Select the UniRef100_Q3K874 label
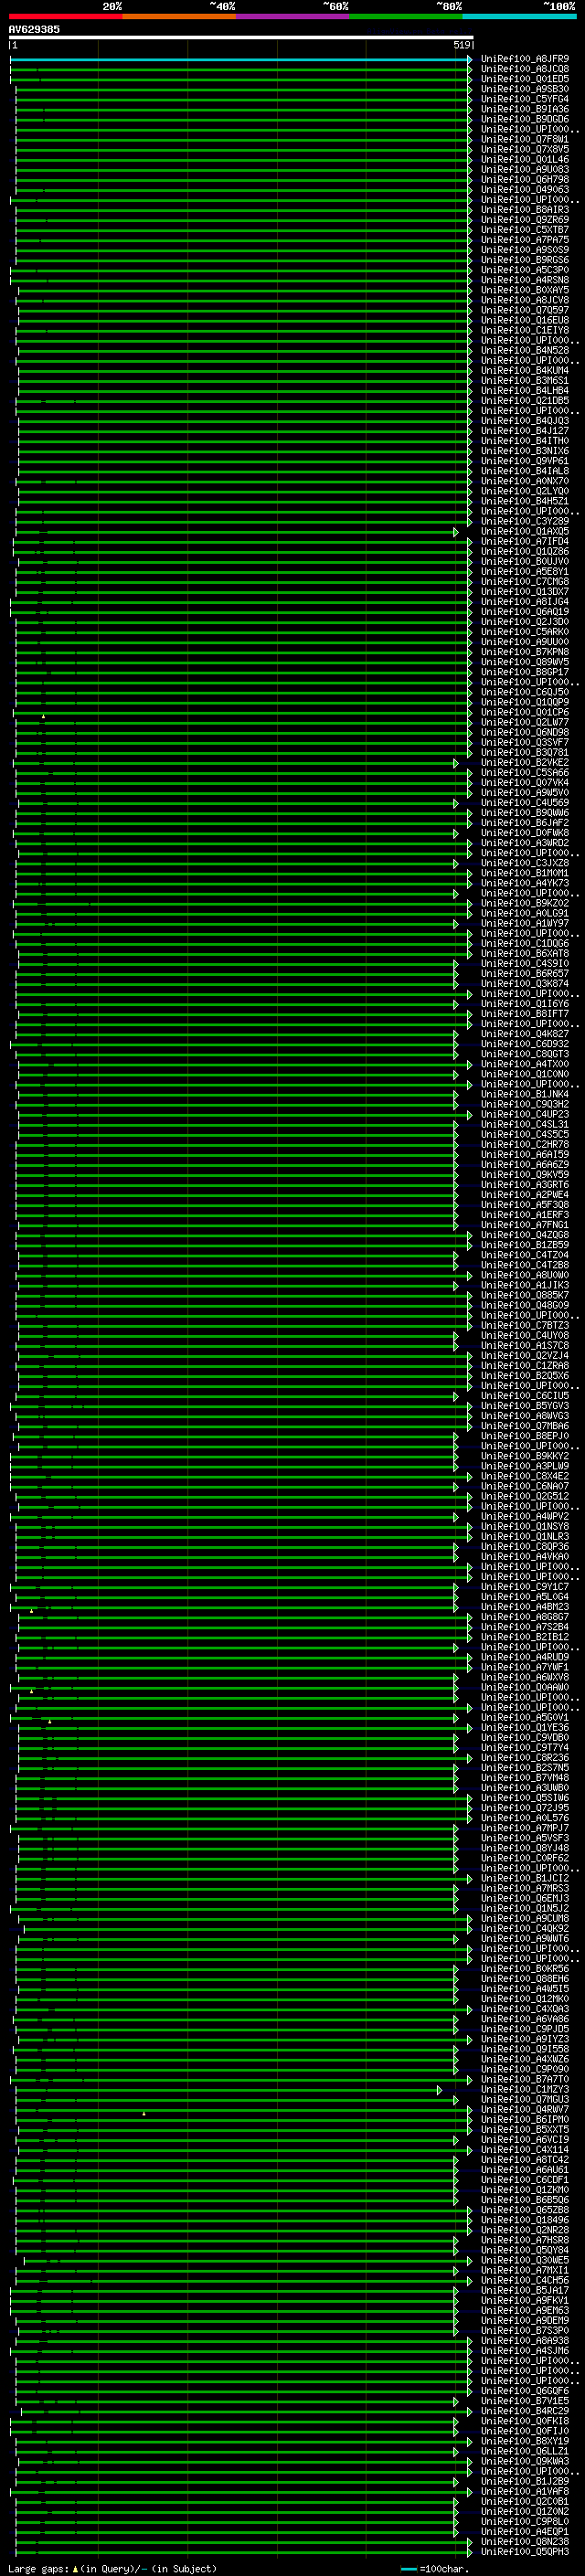The width and height of the screenshot is (585, 2576). pos(525,983)
